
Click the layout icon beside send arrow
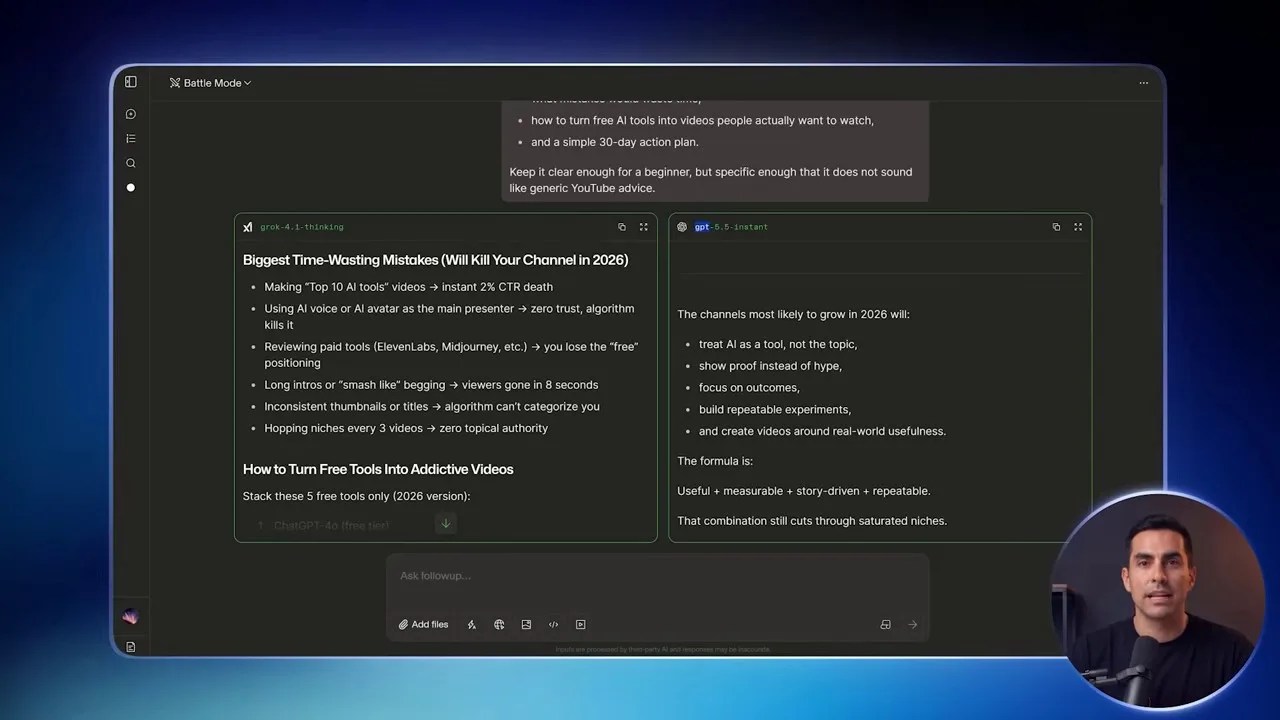coord(885,625)
